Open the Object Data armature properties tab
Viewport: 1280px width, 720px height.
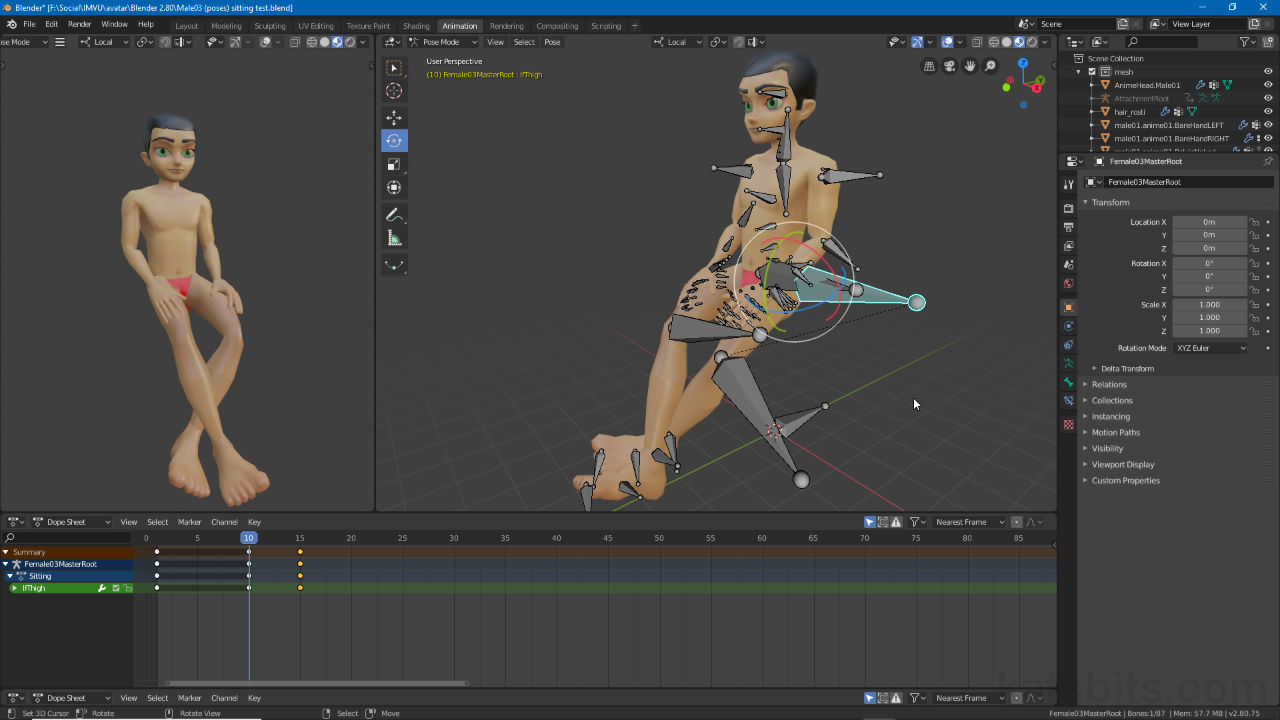click(1068, 363)
